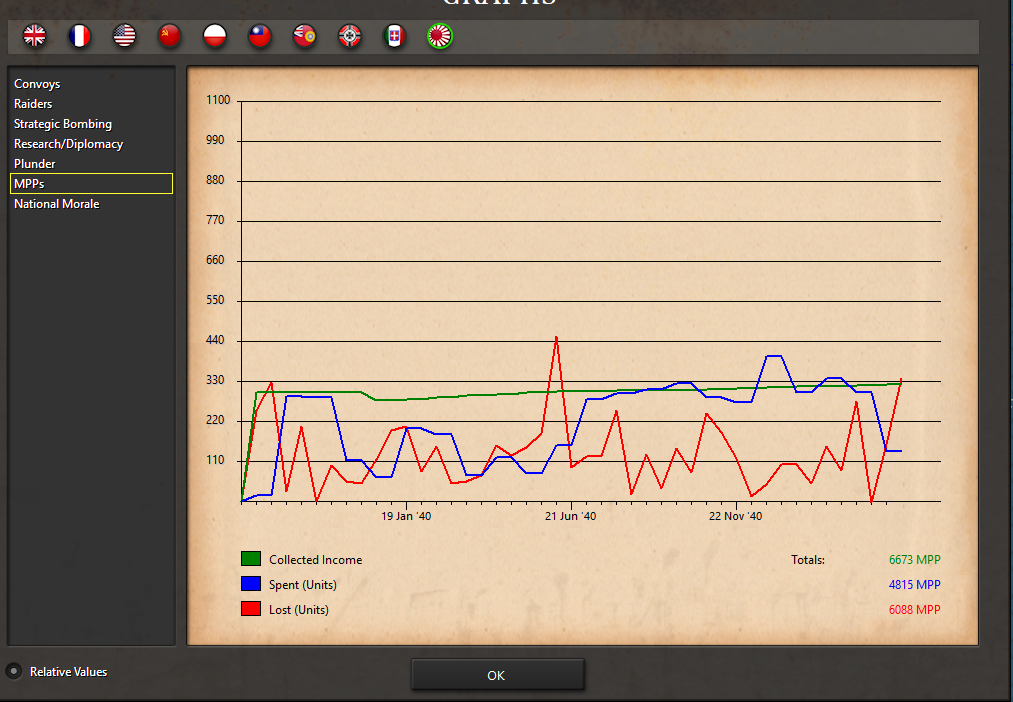Click the blue Spent (Units) swatch
1013x702 pixels.
(251, 584)
